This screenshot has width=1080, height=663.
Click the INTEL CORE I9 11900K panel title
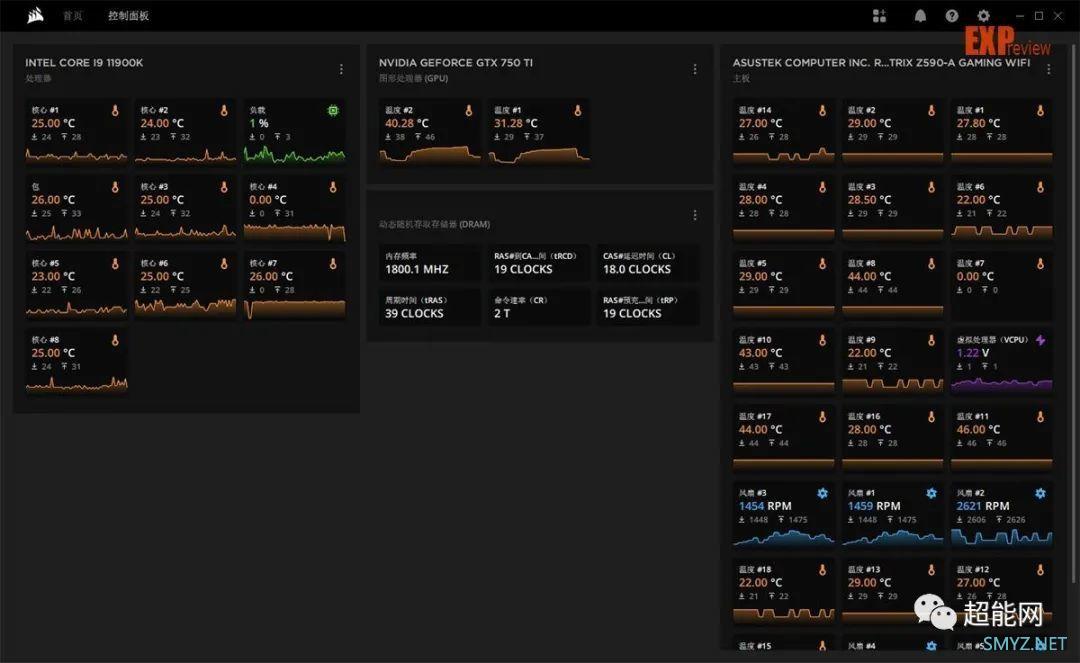[84, 63]
